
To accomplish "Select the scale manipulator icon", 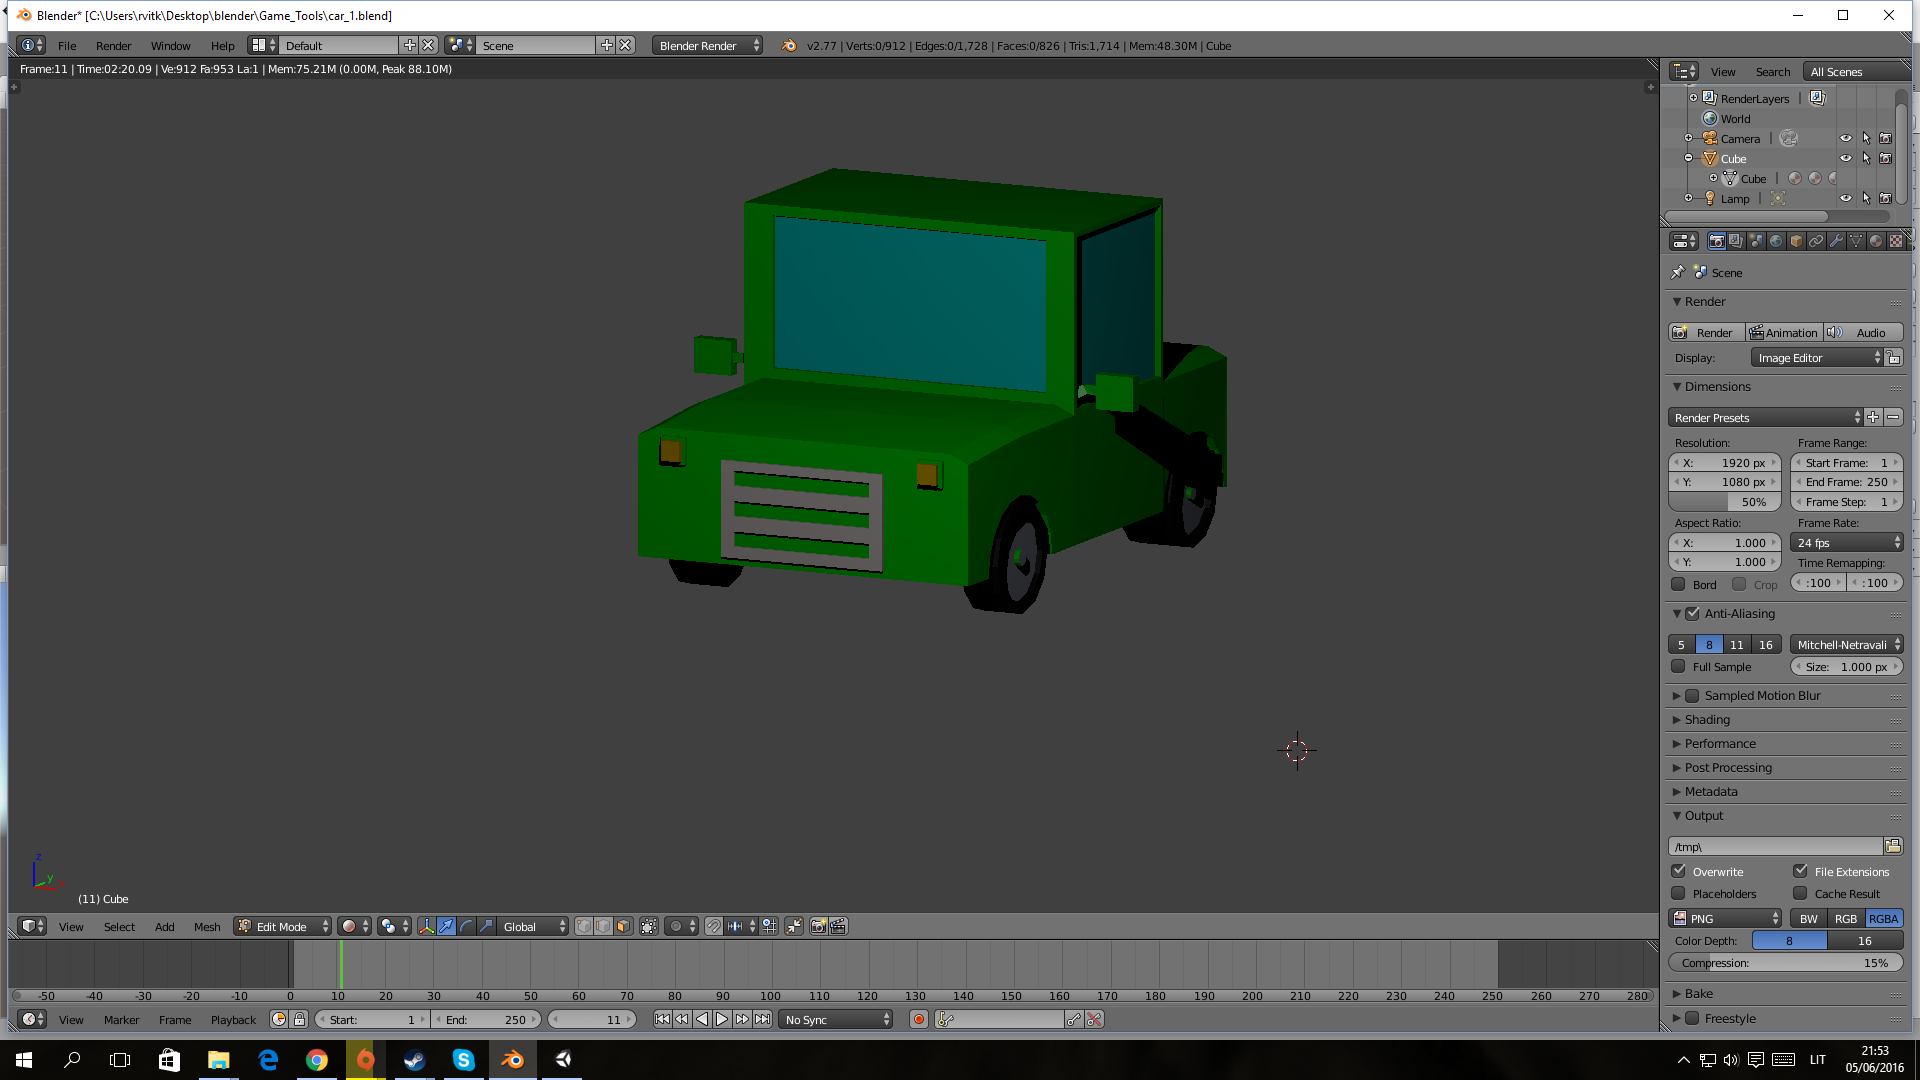I will pos(486,926).
